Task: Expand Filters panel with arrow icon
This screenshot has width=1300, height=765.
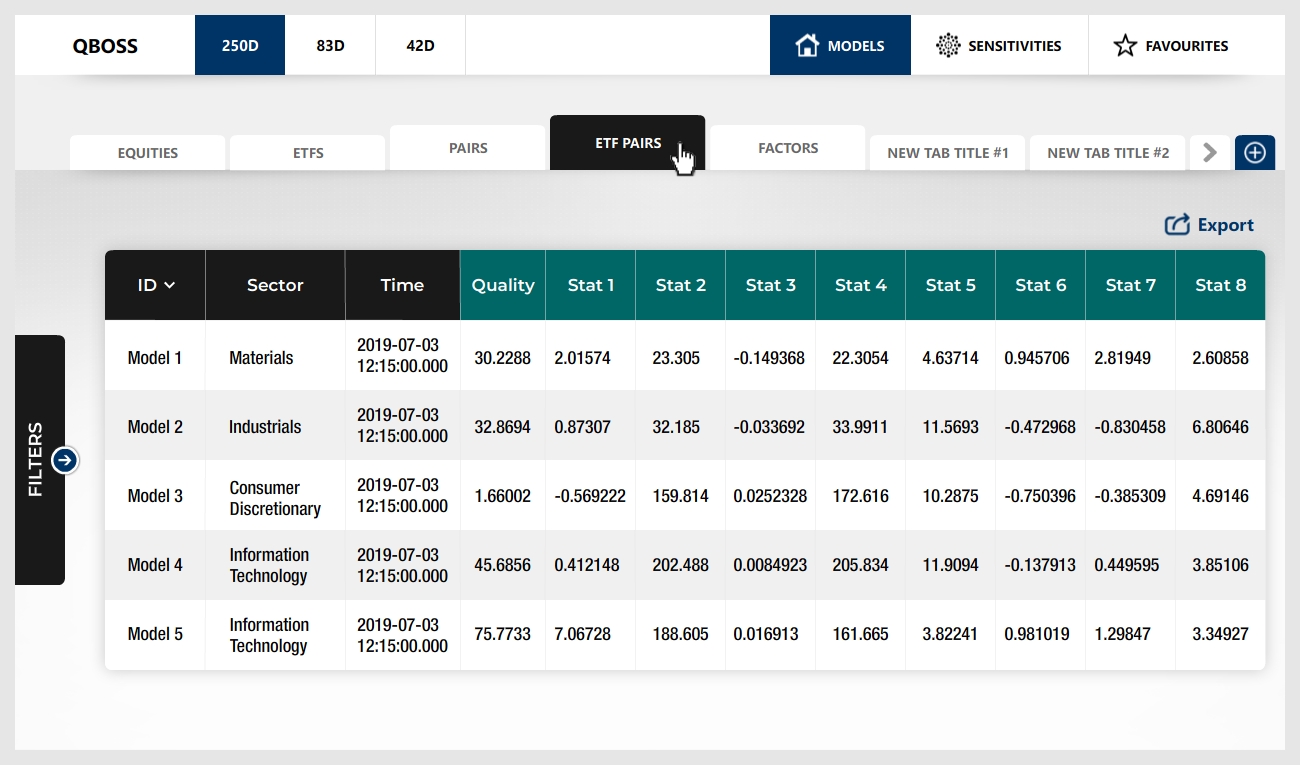Action: pyautogui.click(x=65, y=460)
